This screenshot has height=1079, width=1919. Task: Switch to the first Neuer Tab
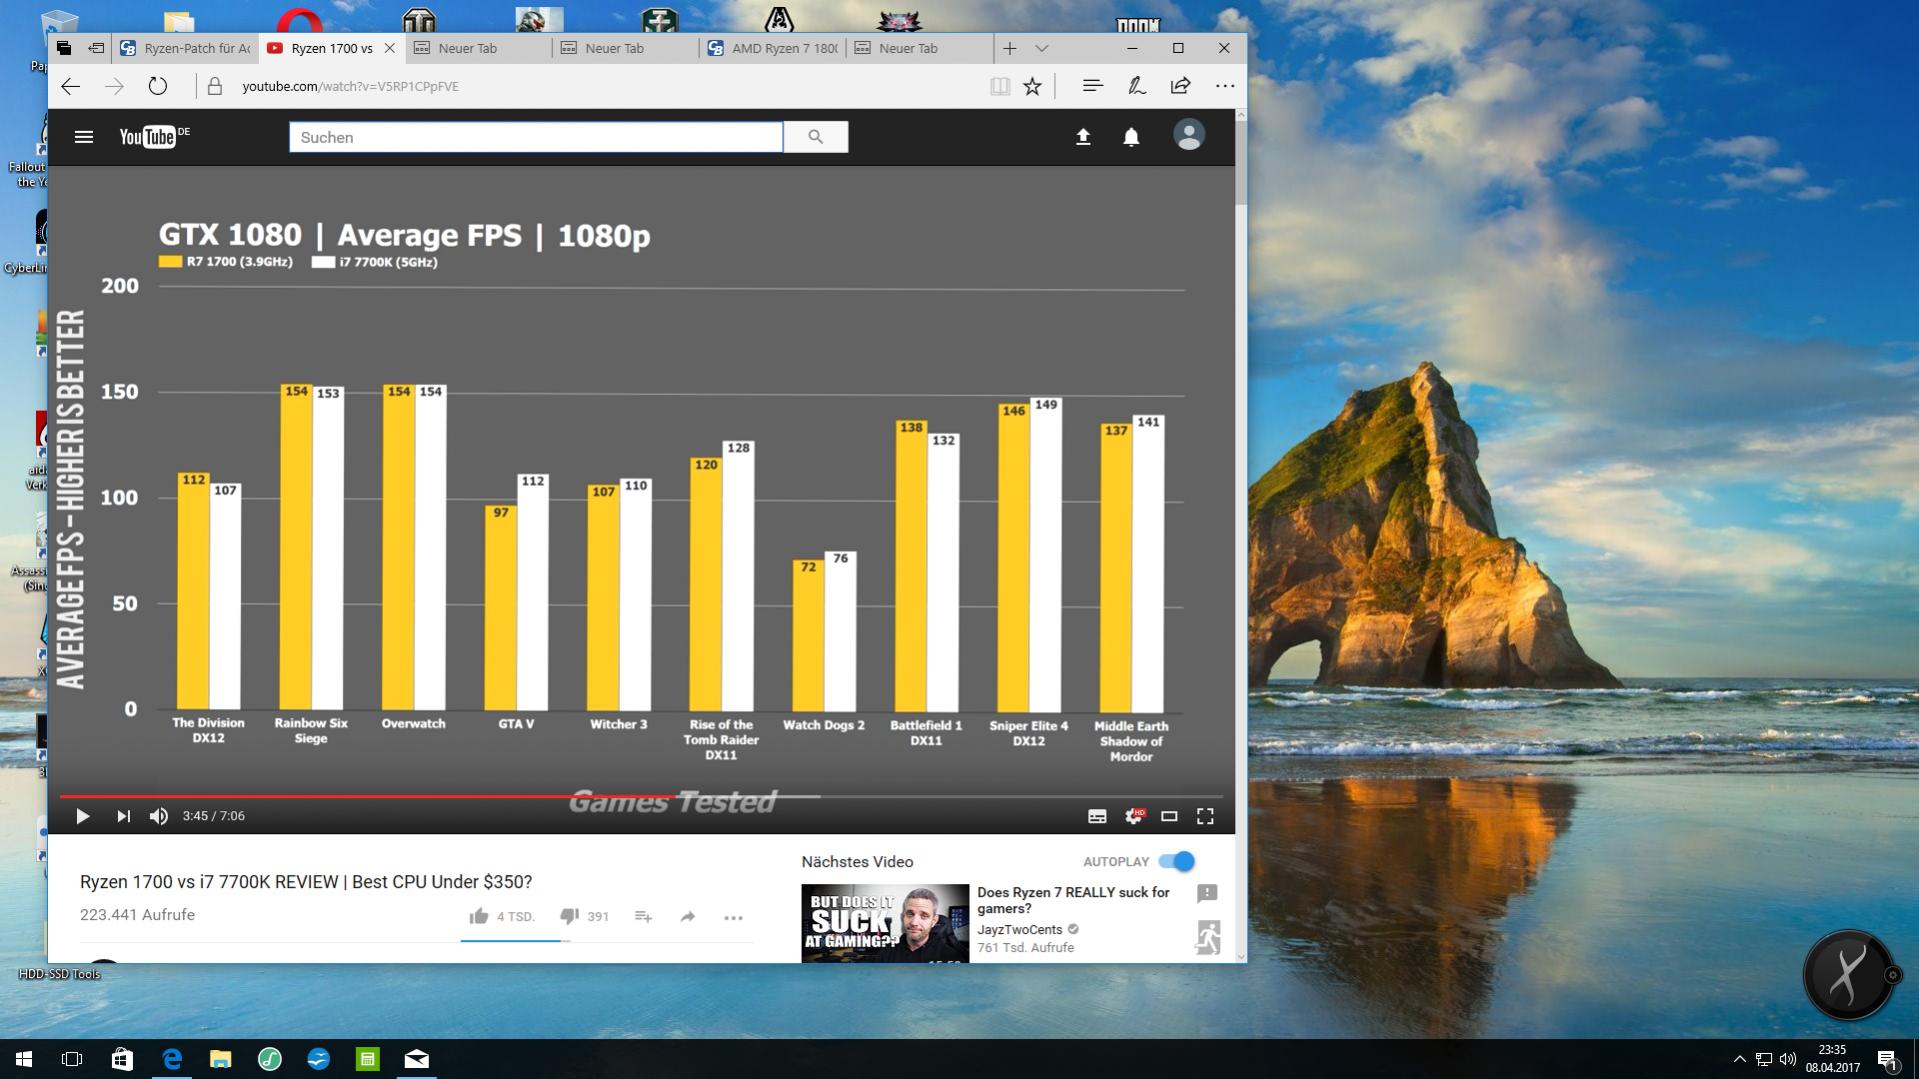pyautogui.click(x=479, y=48)
